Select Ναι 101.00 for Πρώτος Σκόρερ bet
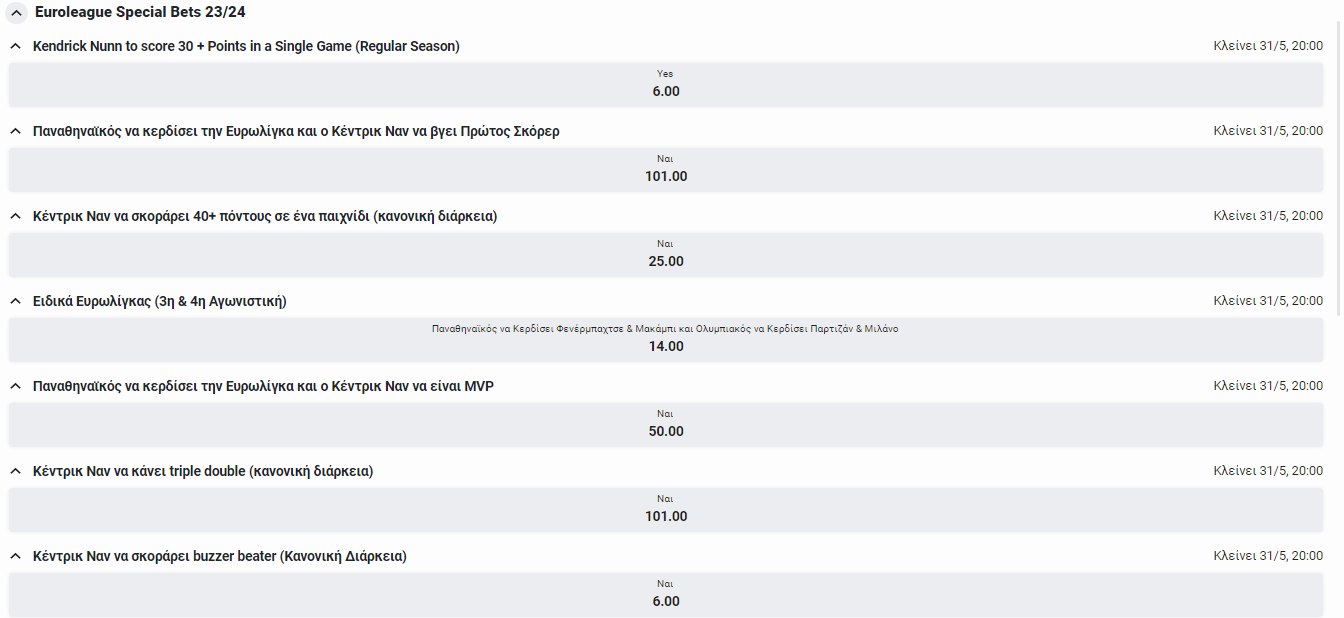The image size is (1344, 618). tap(665, 169)
